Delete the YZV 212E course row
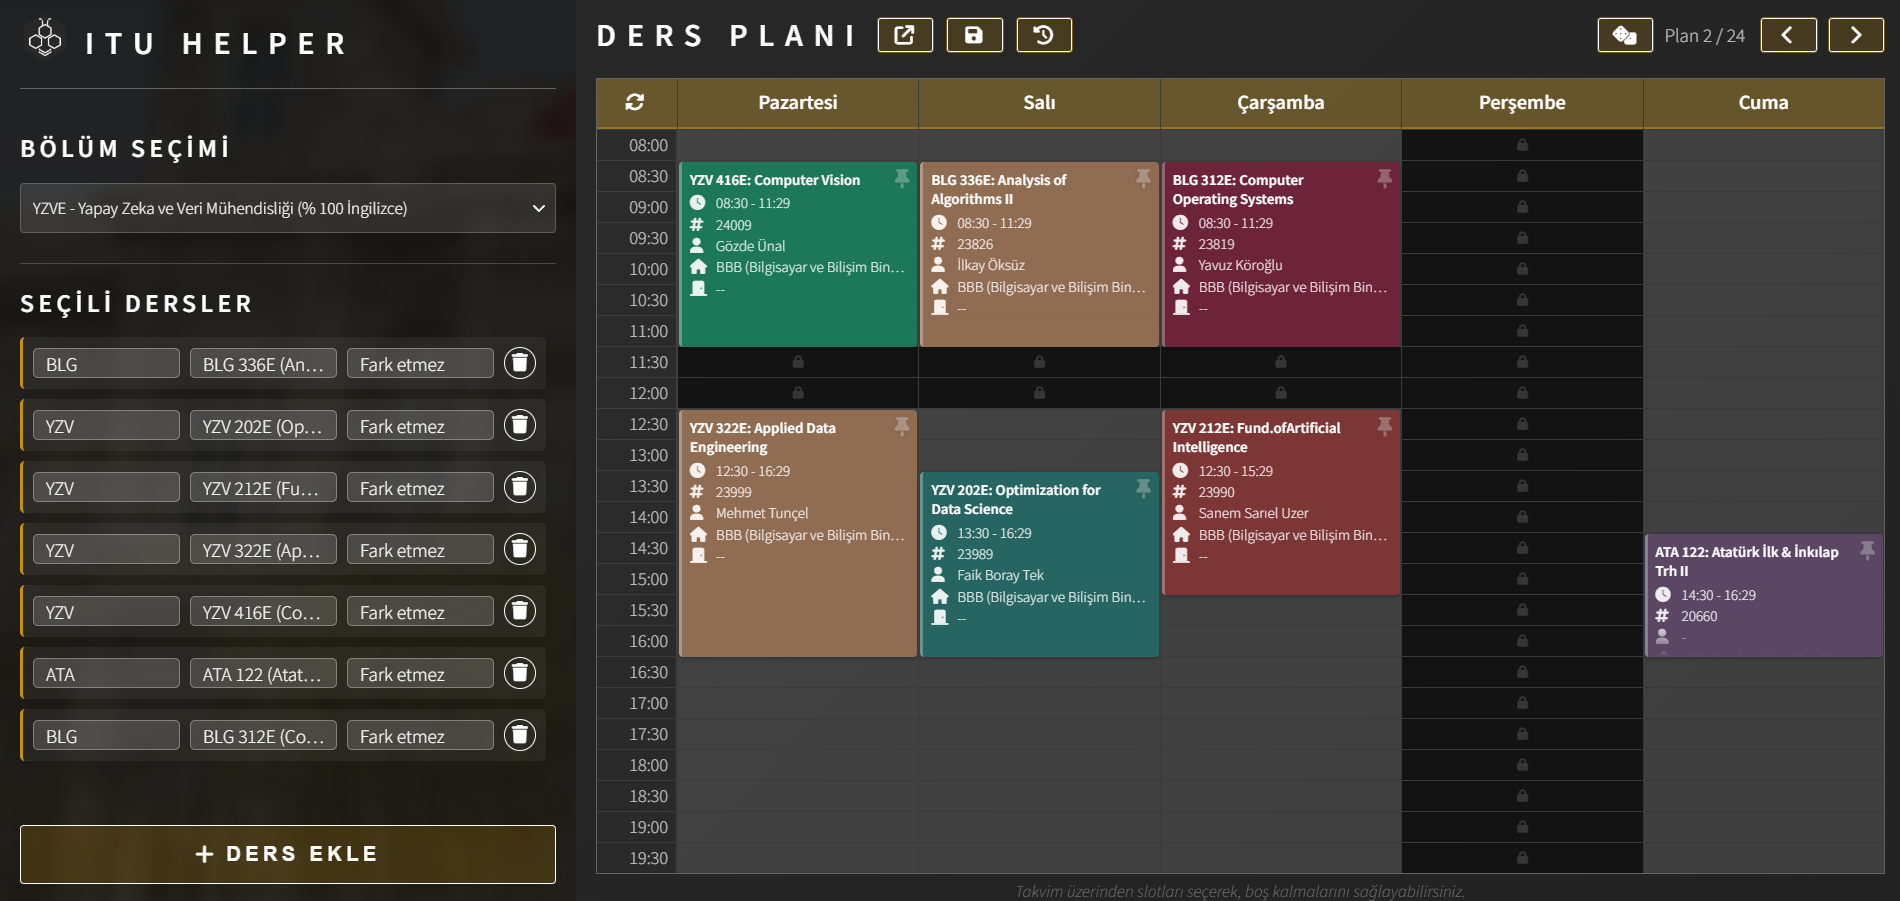 click(x=520, y=487)
